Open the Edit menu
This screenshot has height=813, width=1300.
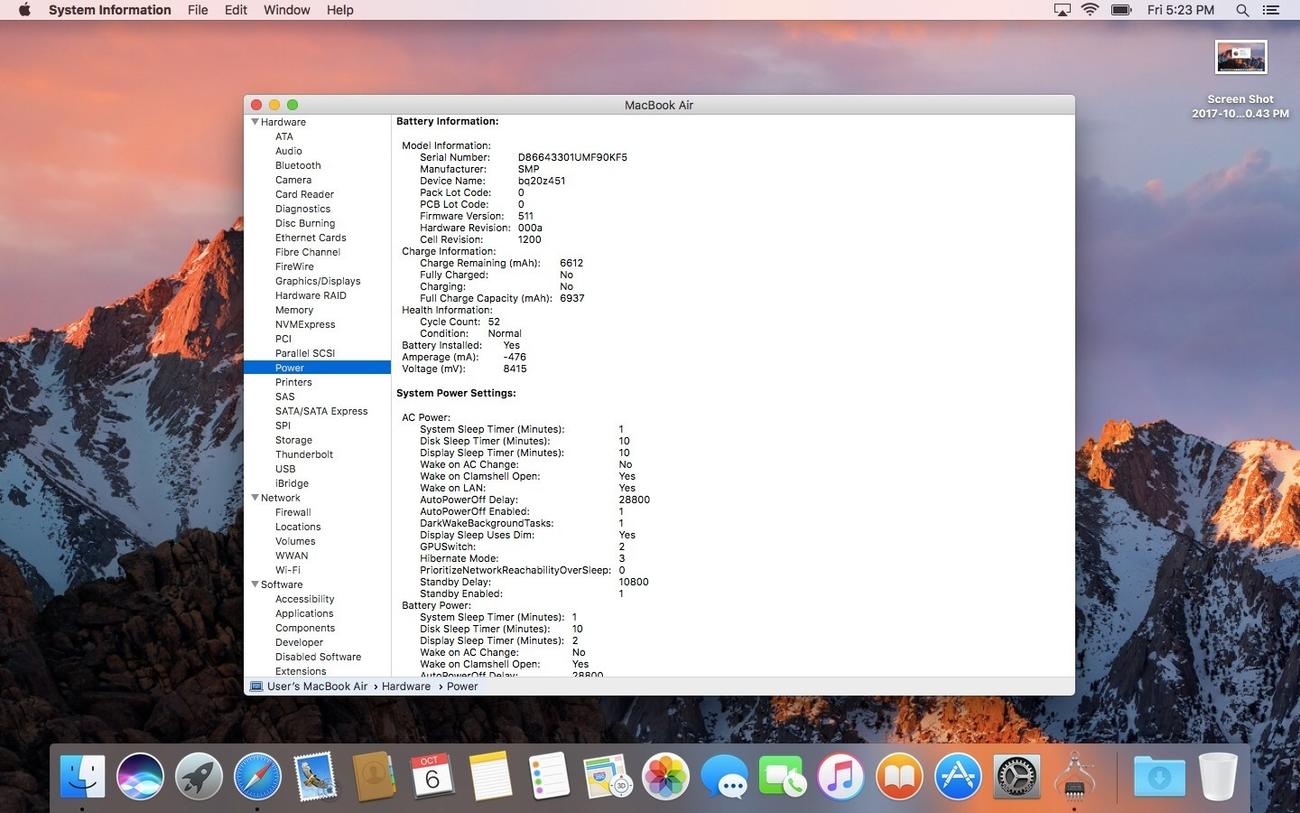(x=236, y=10)
